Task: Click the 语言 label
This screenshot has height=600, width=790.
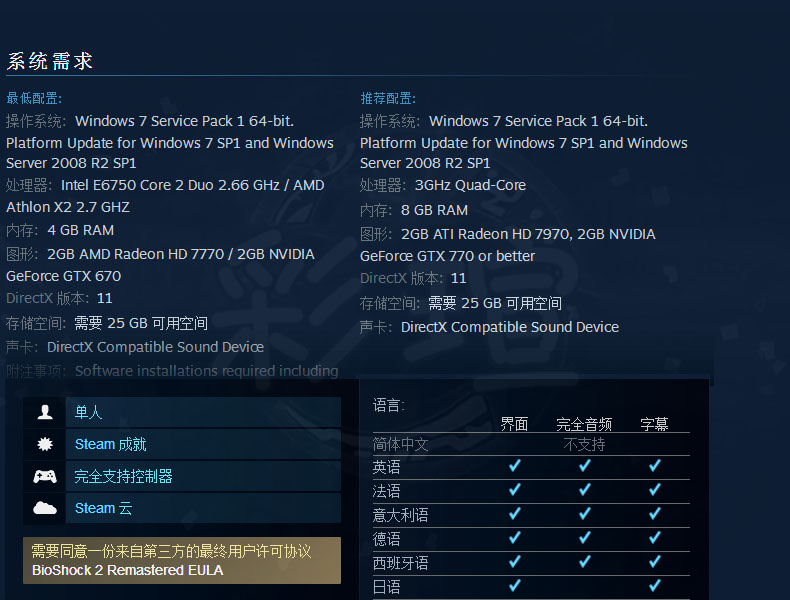Action: tap(388, 405)
